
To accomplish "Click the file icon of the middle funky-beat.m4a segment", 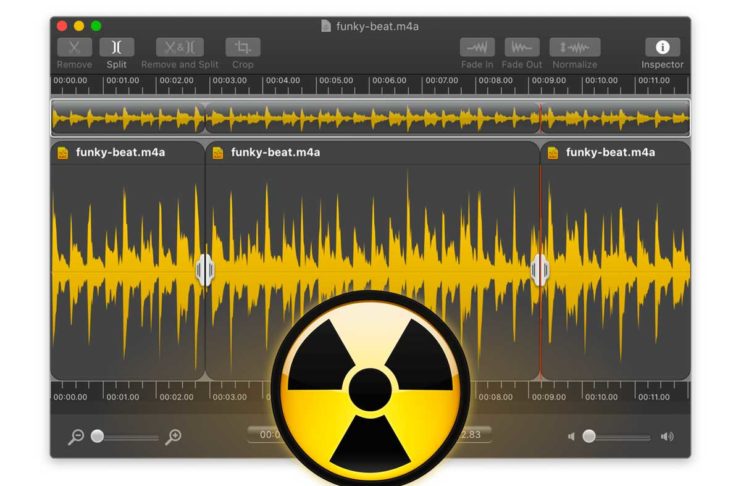I will pos(218,153).
